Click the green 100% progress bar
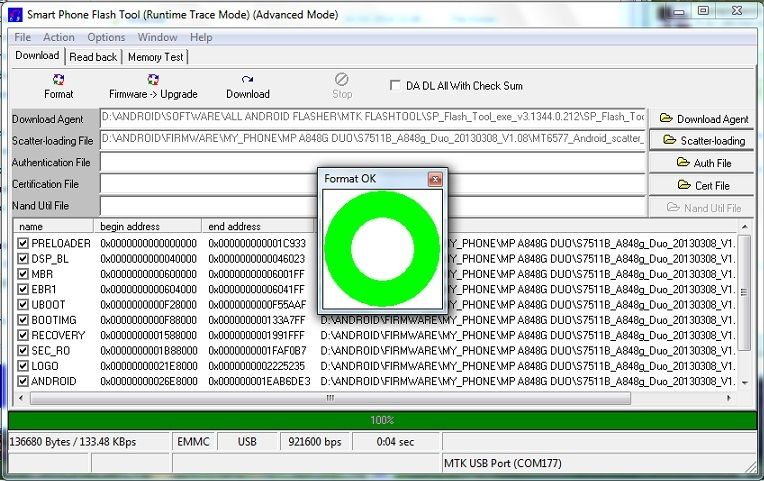The height and width of the screenshot is (481, 764). pyautogui.click(x=382, y=420)
